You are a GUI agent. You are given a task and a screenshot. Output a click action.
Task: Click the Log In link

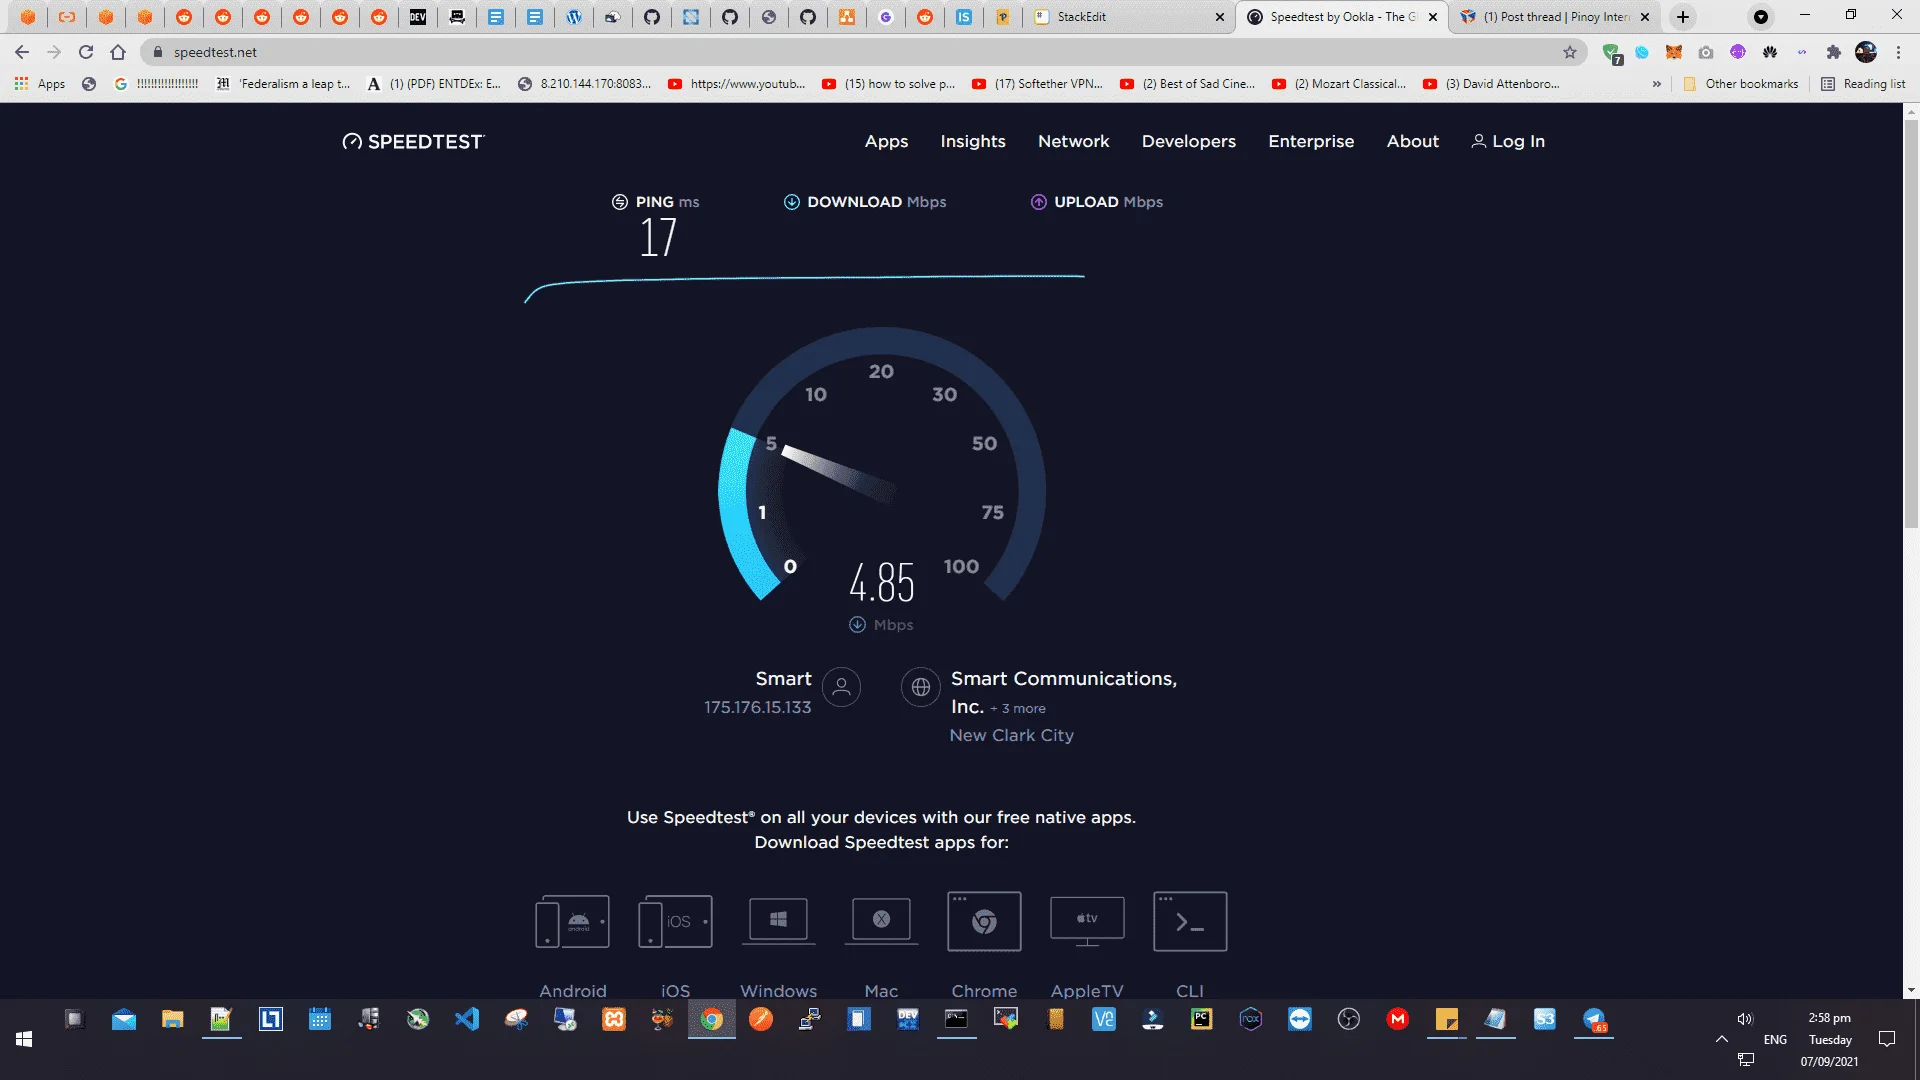coord(1508,141)
